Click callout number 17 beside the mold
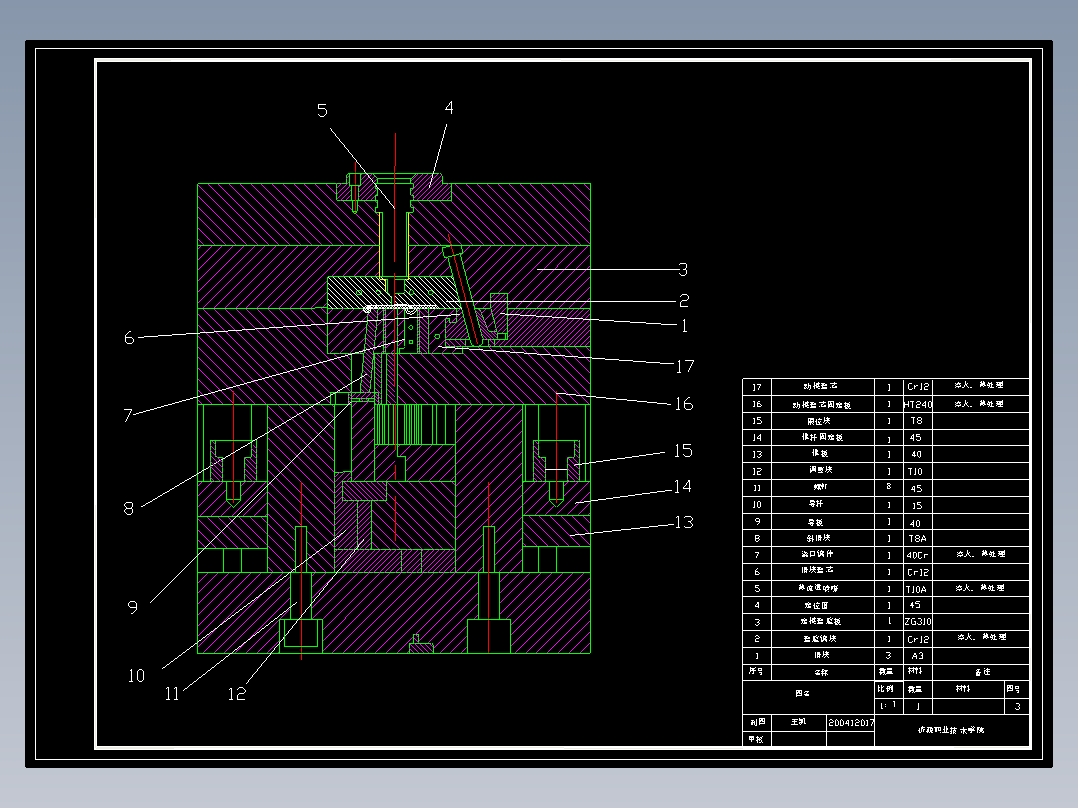The image size is (1078, 808). click(685, 367)
